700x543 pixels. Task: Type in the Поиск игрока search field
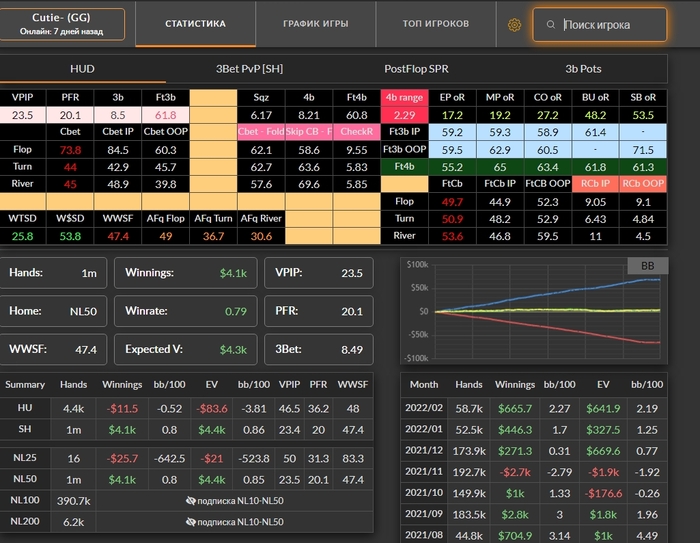click(610, 24)
